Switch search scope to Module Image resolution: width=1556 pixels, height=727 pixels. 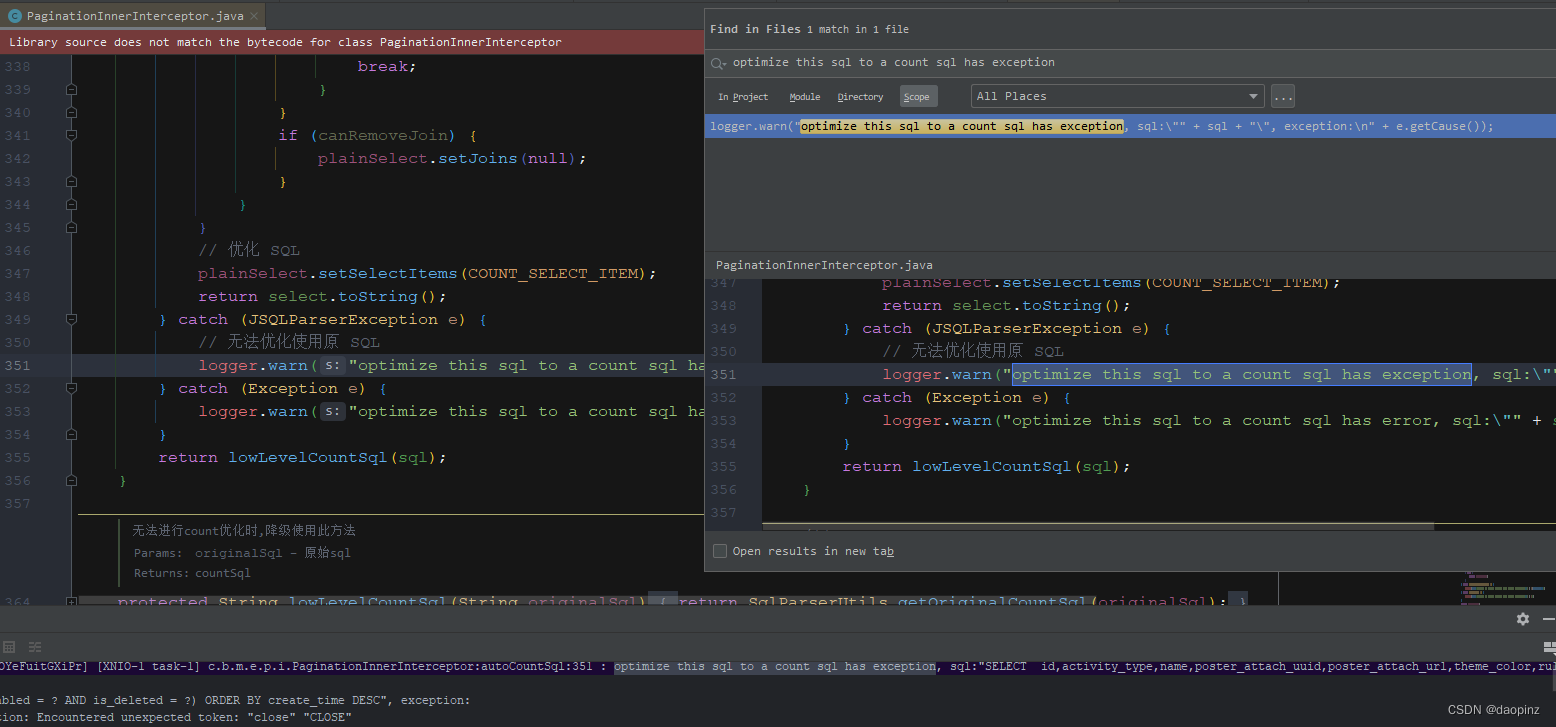pos(804,97)
